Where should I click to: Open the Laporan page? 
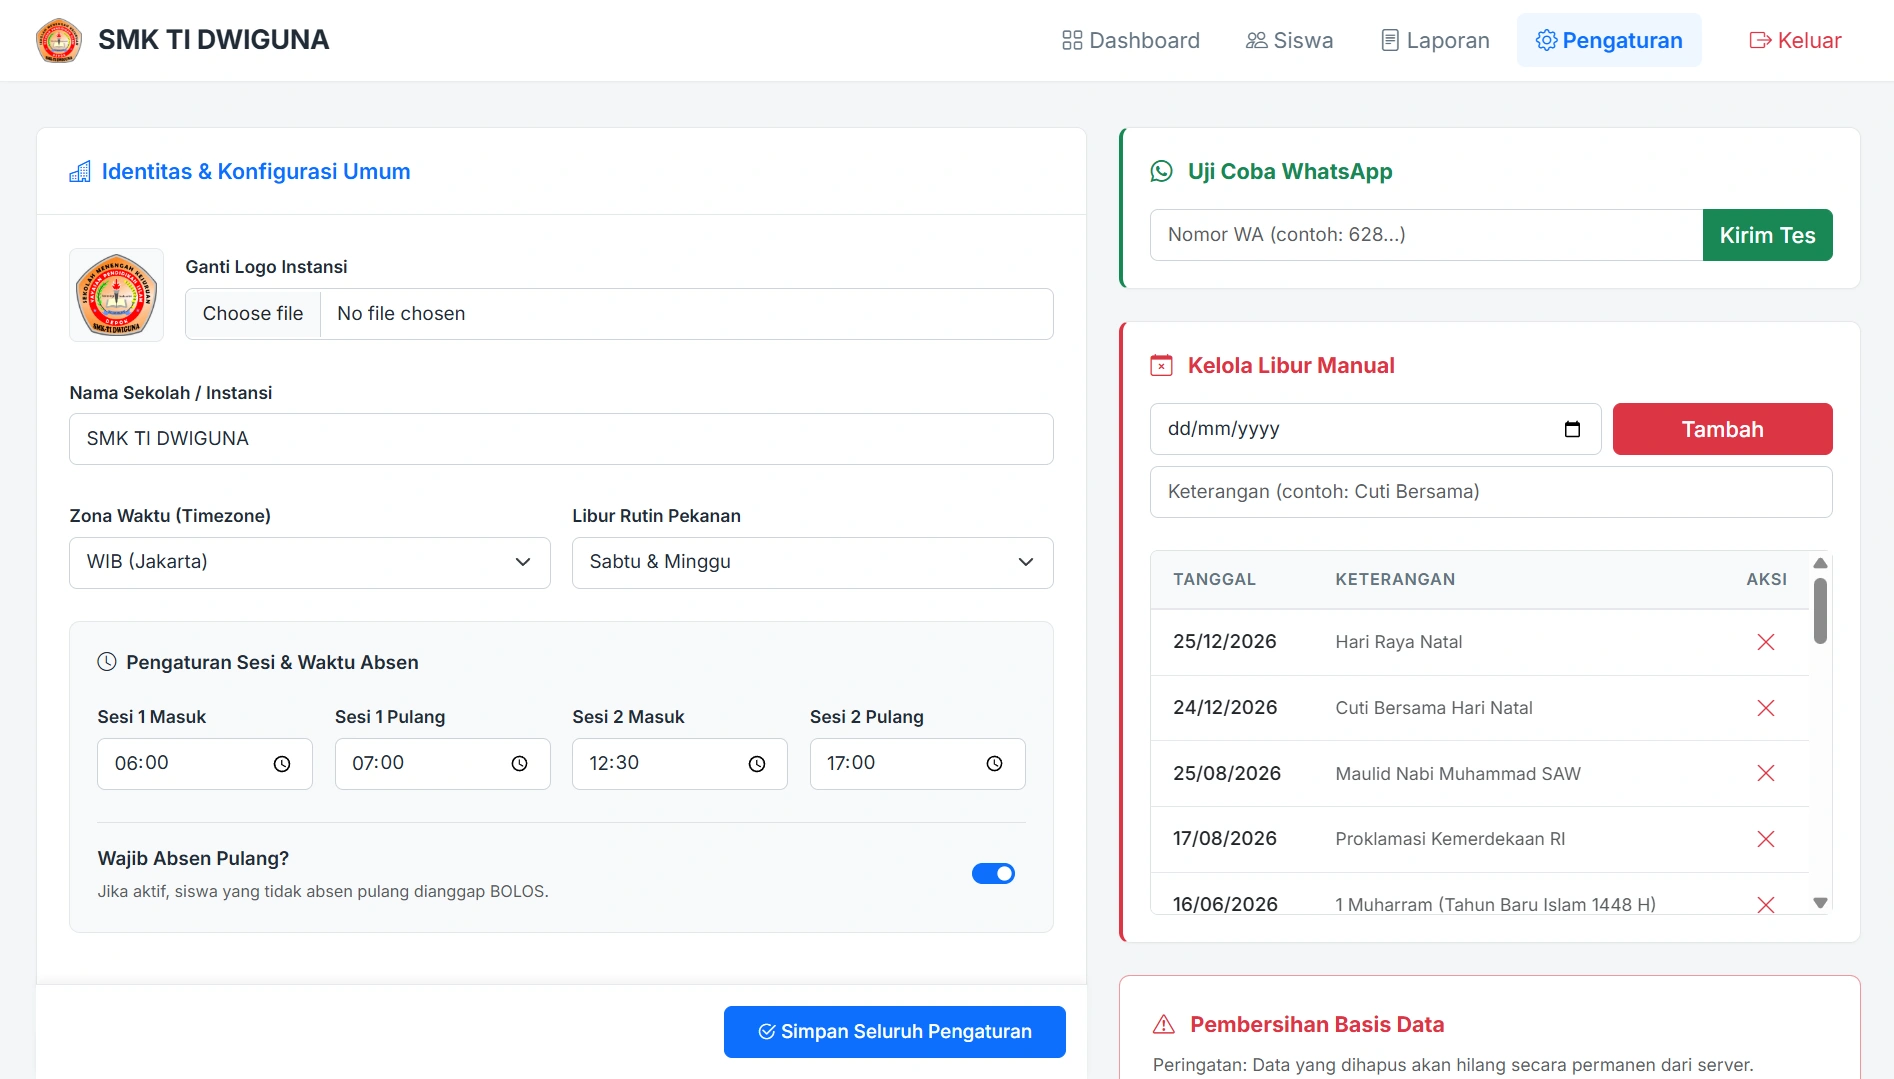(1435, 40)
